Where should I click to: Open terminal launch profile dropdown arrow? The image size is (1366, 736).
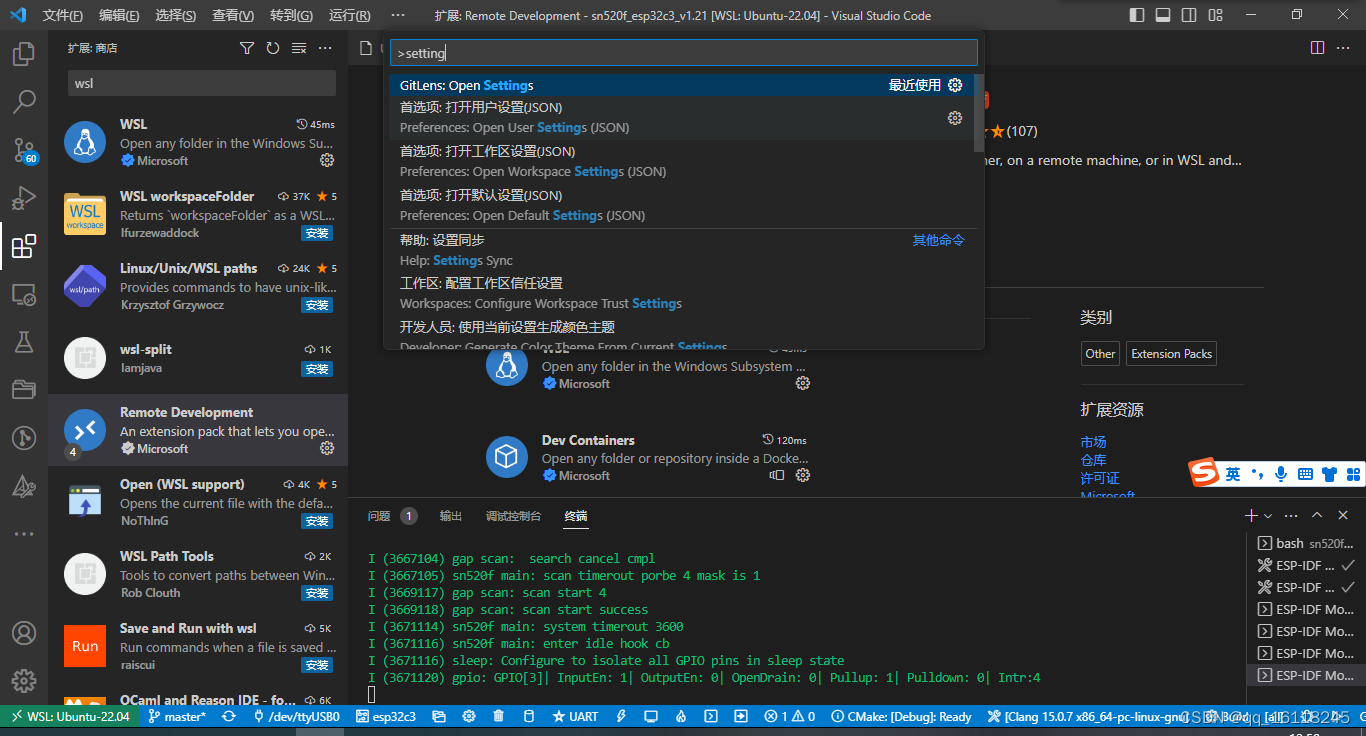click(1268, 516)
